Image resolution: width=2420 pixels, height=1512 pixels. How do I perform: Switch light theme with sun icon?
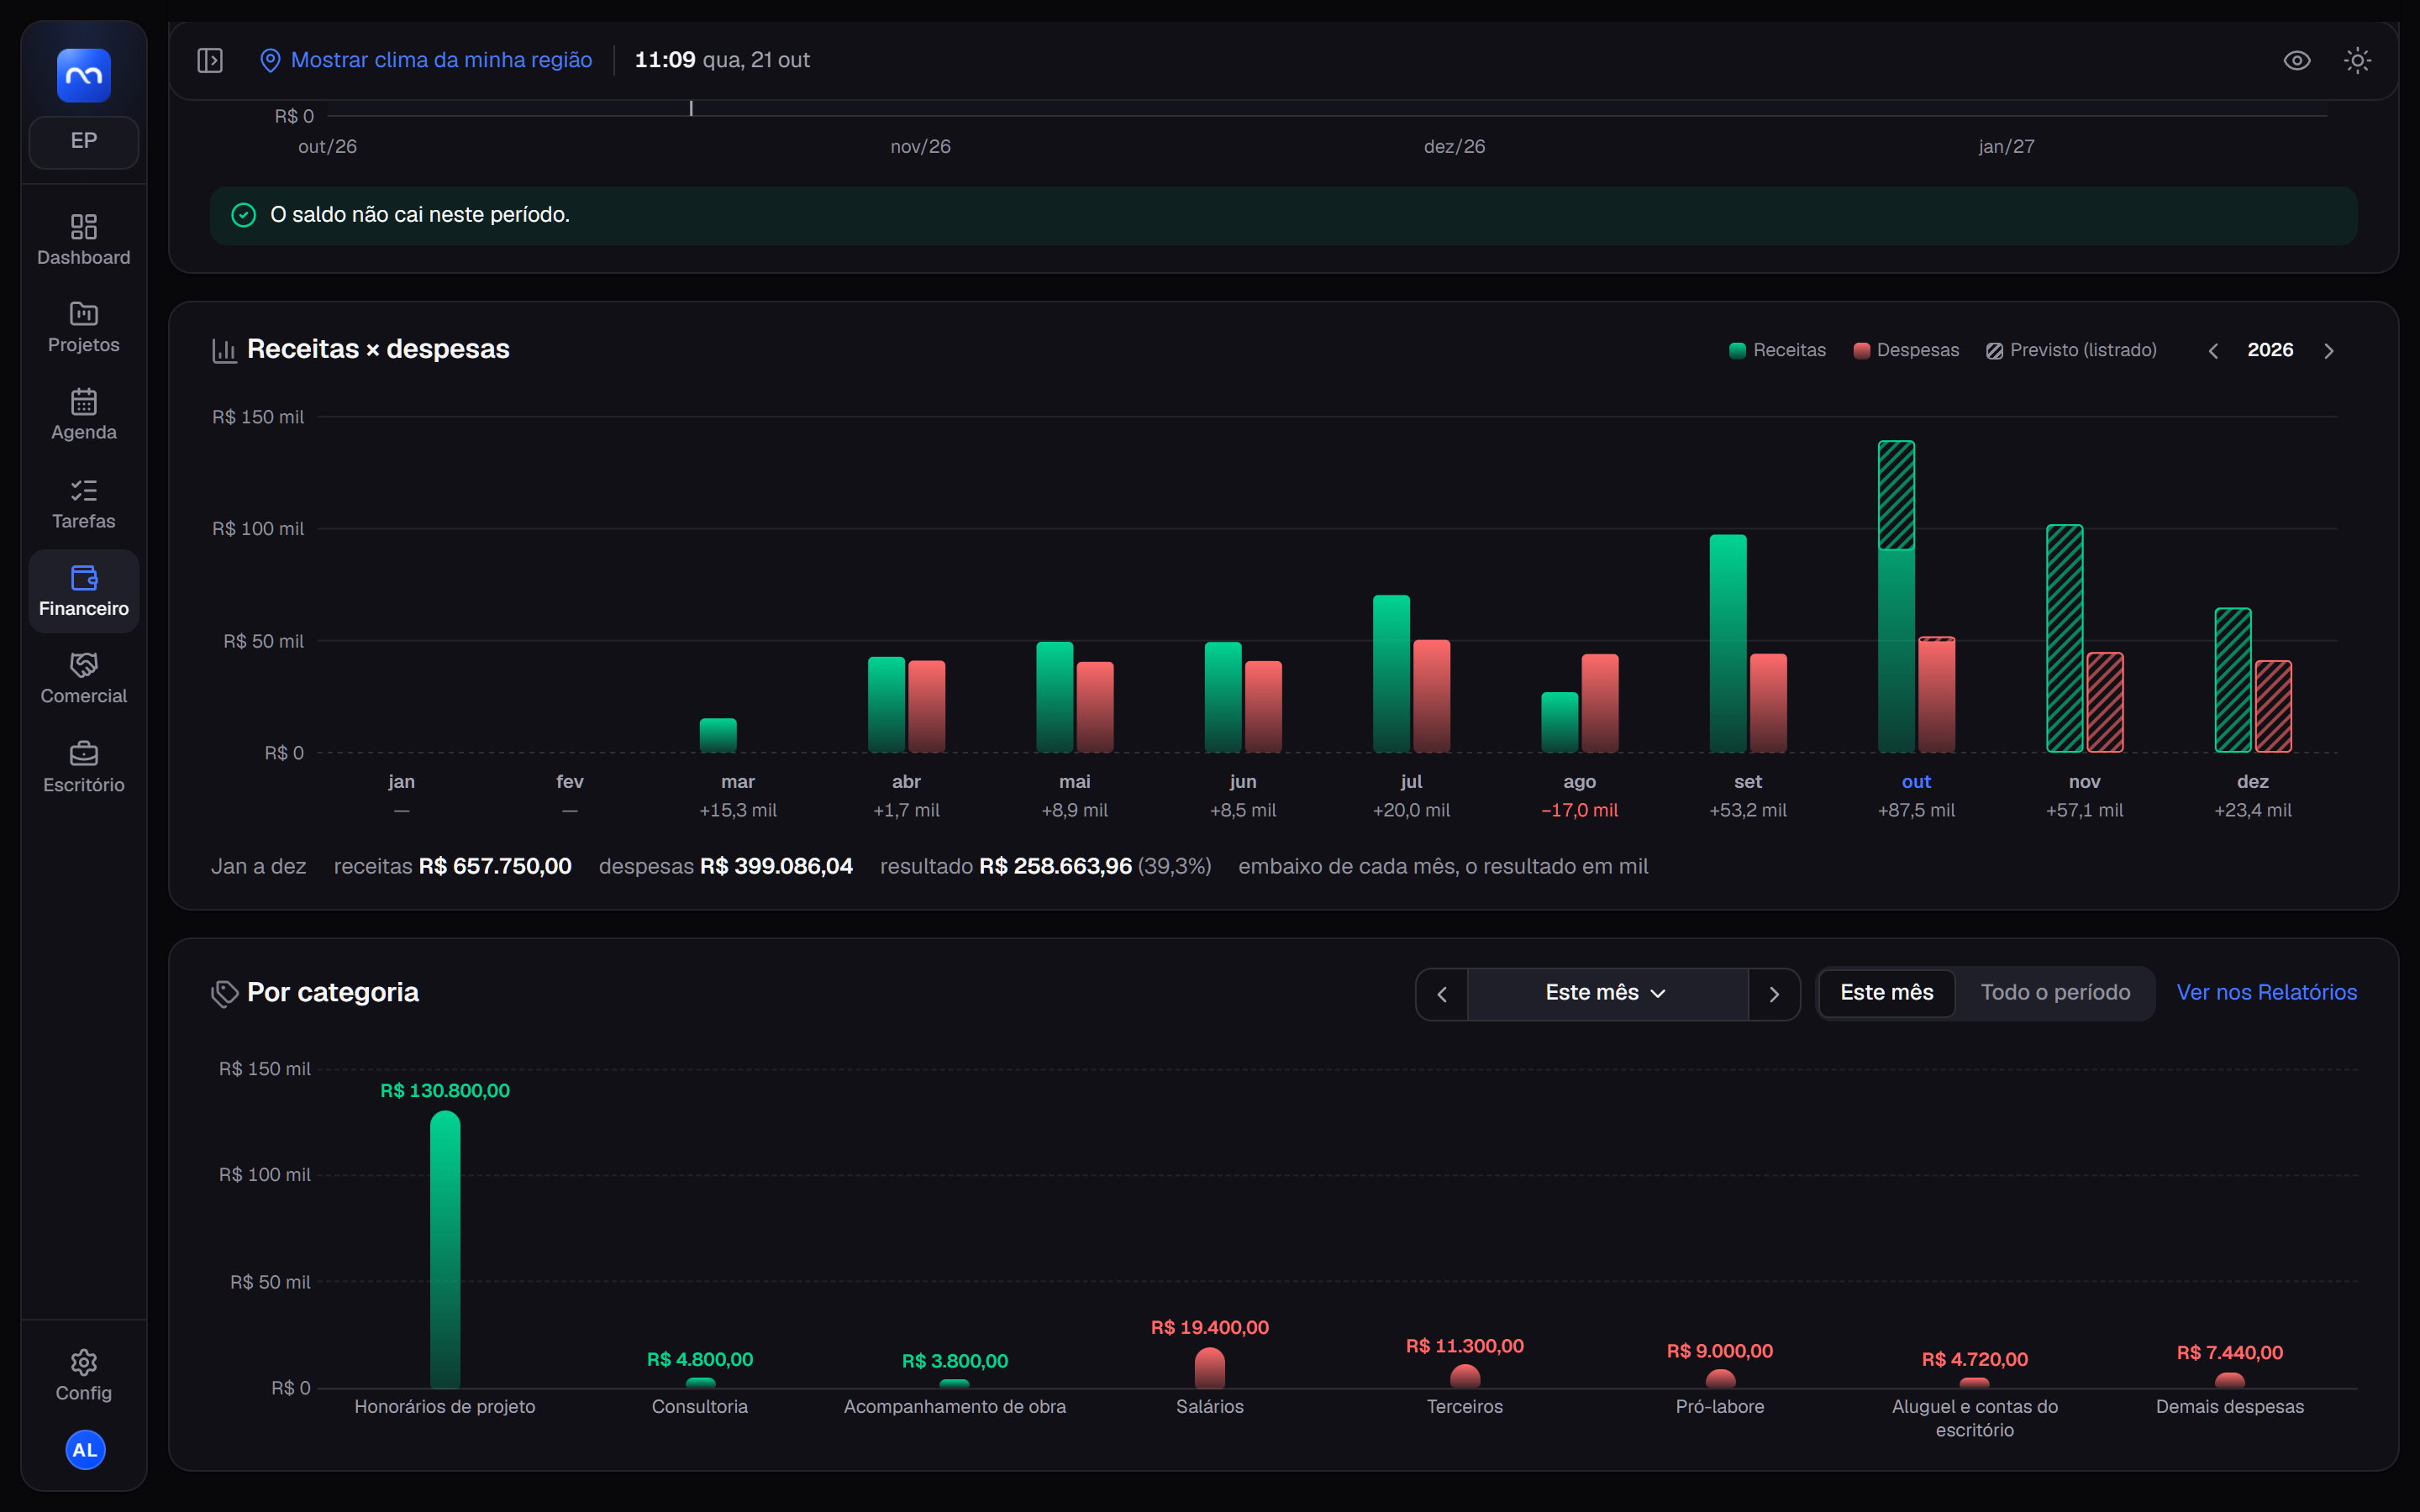(x=2357, y=60)
